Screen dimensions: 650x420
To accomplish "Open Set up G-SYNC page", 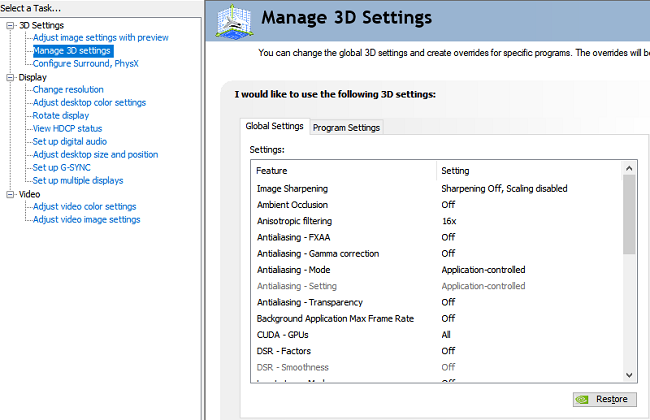I will click(65, 167).
